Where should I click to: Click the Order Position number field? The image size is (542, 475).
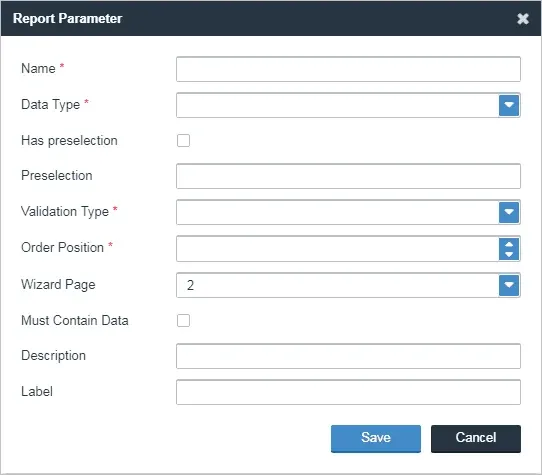[x=338, y=249]
